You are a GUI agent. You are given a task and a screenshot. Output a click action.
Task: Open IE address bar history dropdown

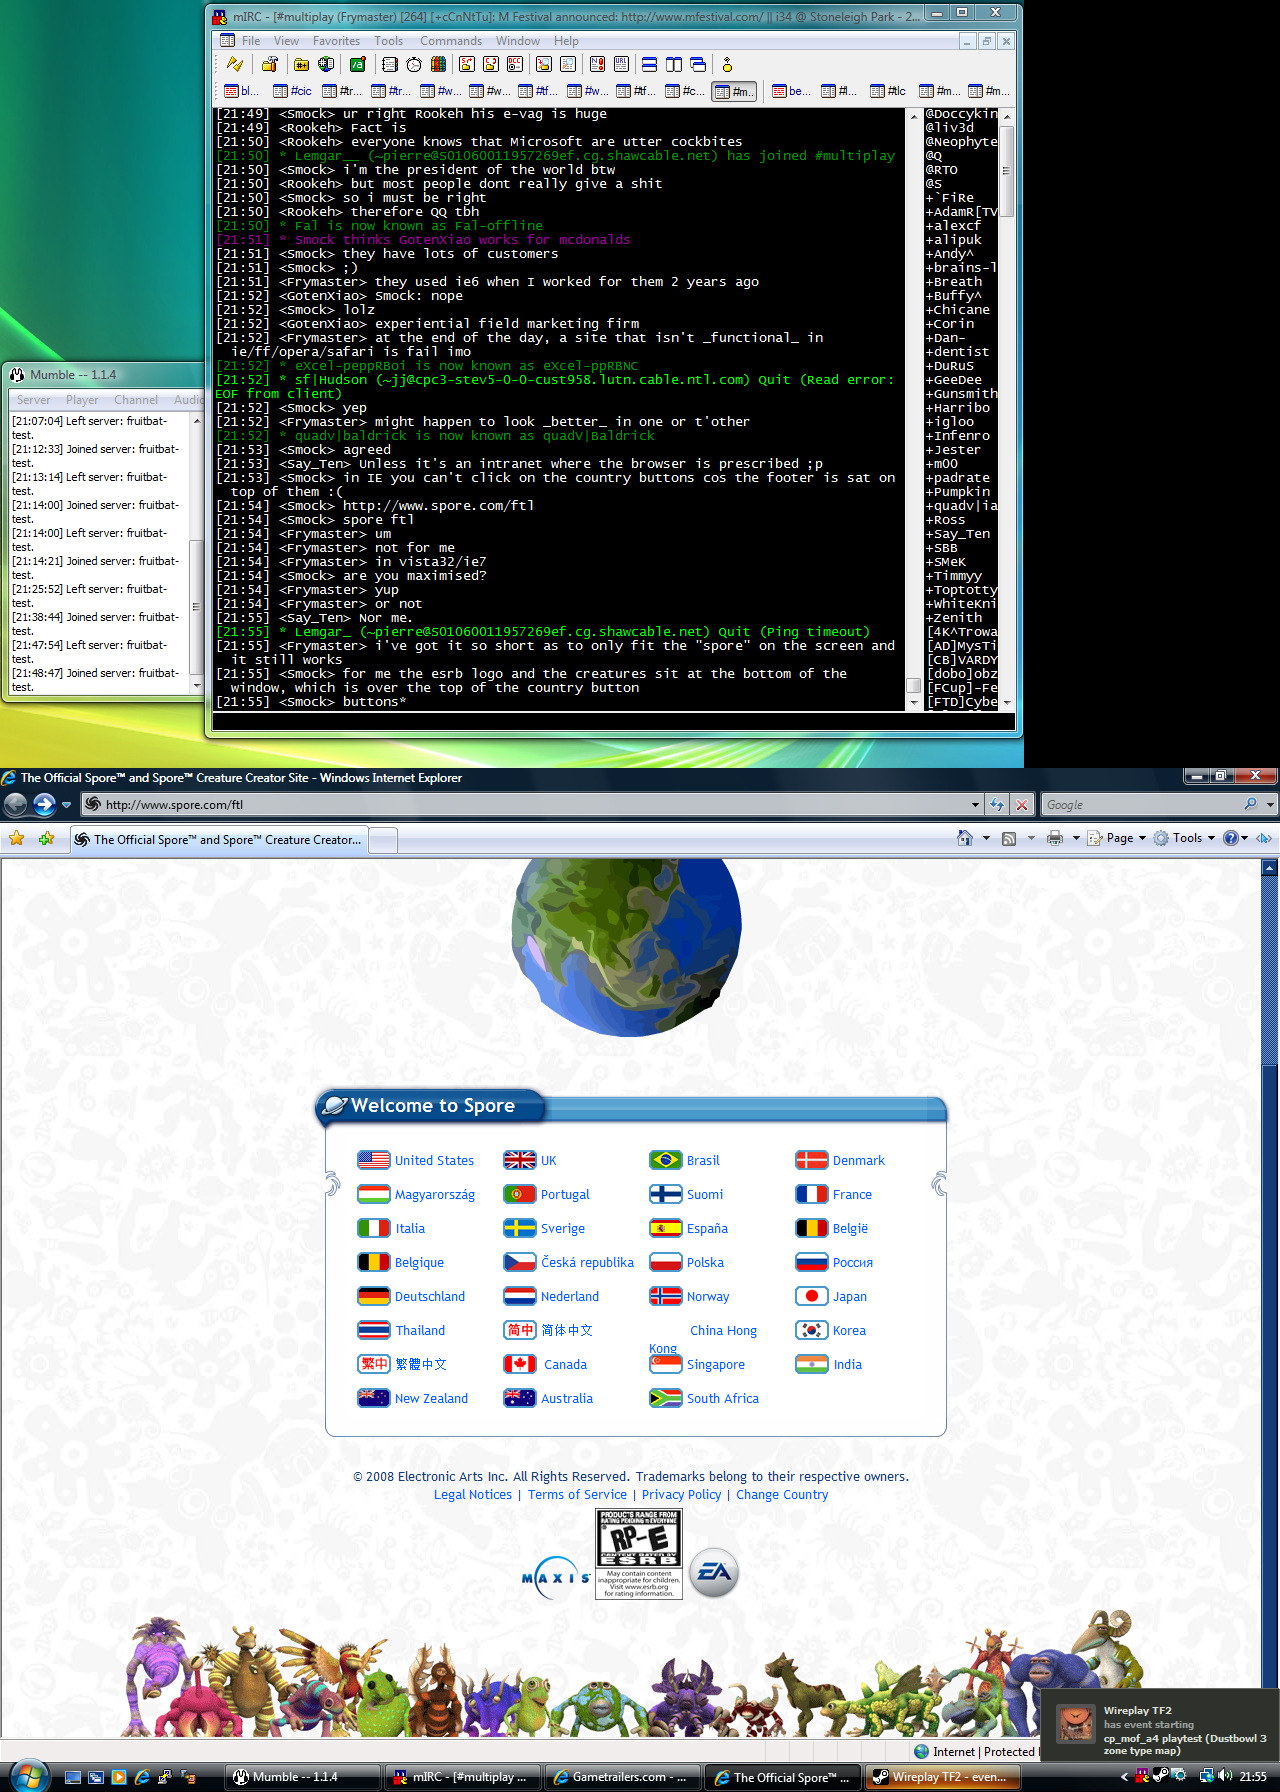click(975, 804)
